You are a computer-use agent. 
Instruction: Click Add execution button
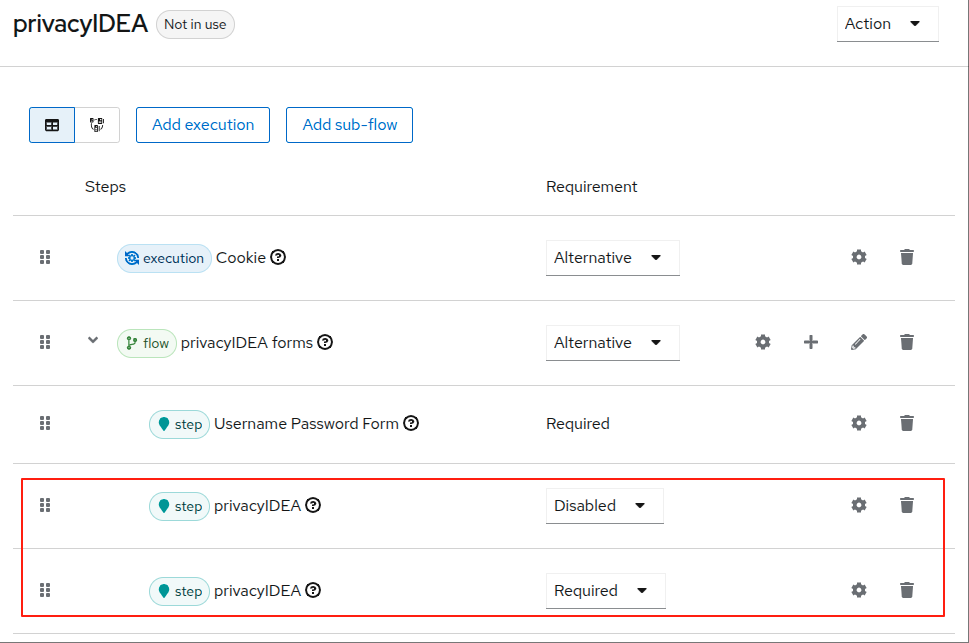203,125
